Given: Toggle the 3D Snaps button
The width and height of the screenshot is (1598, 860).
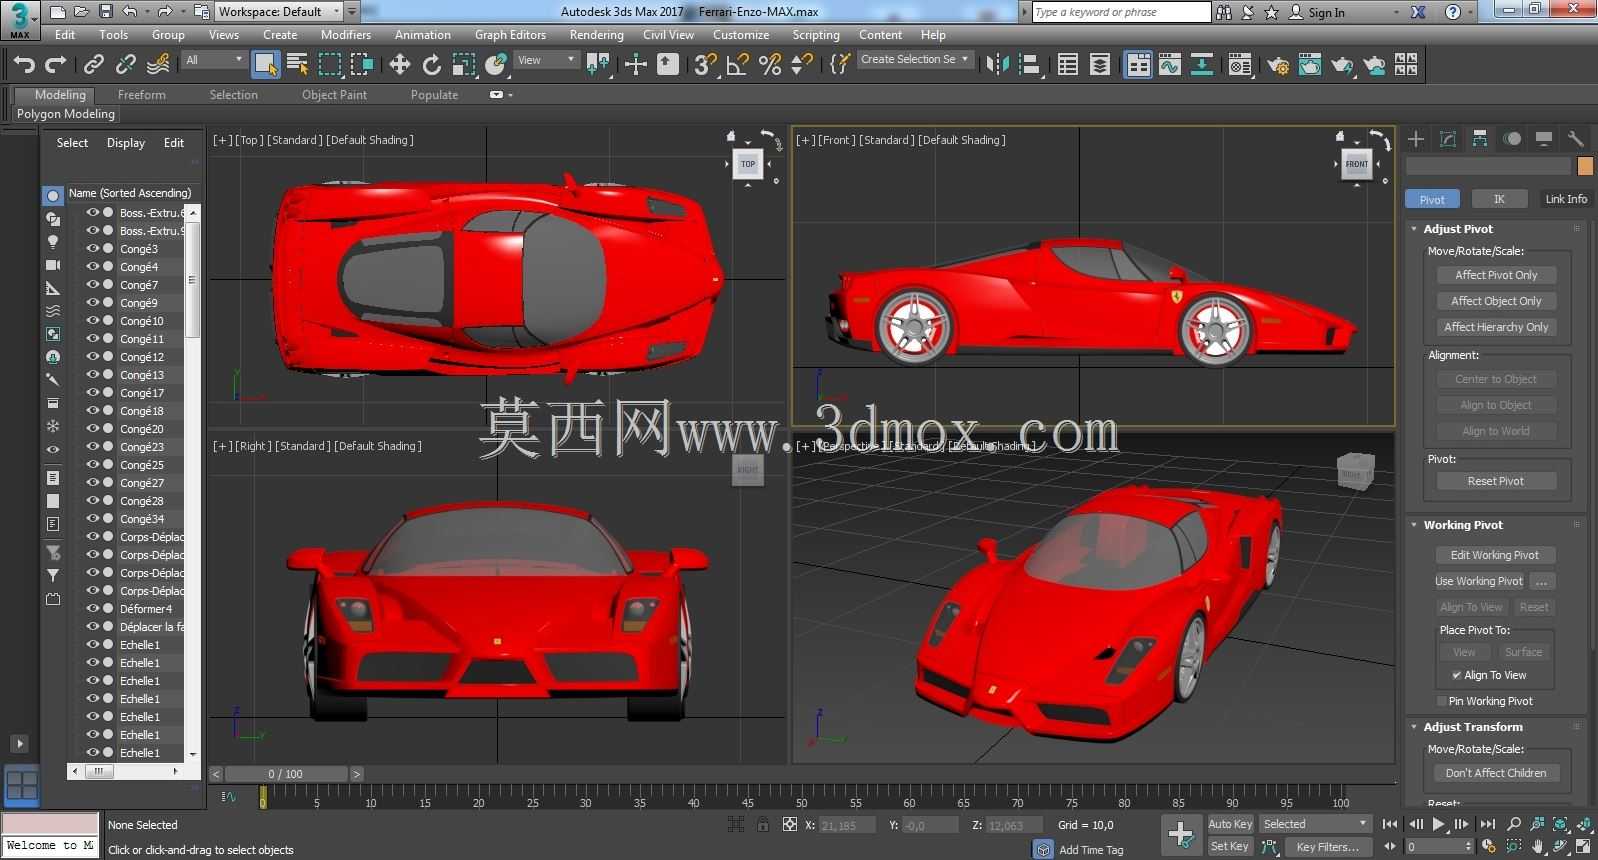Looking at the screenshot, I should (x=705, y=65).
